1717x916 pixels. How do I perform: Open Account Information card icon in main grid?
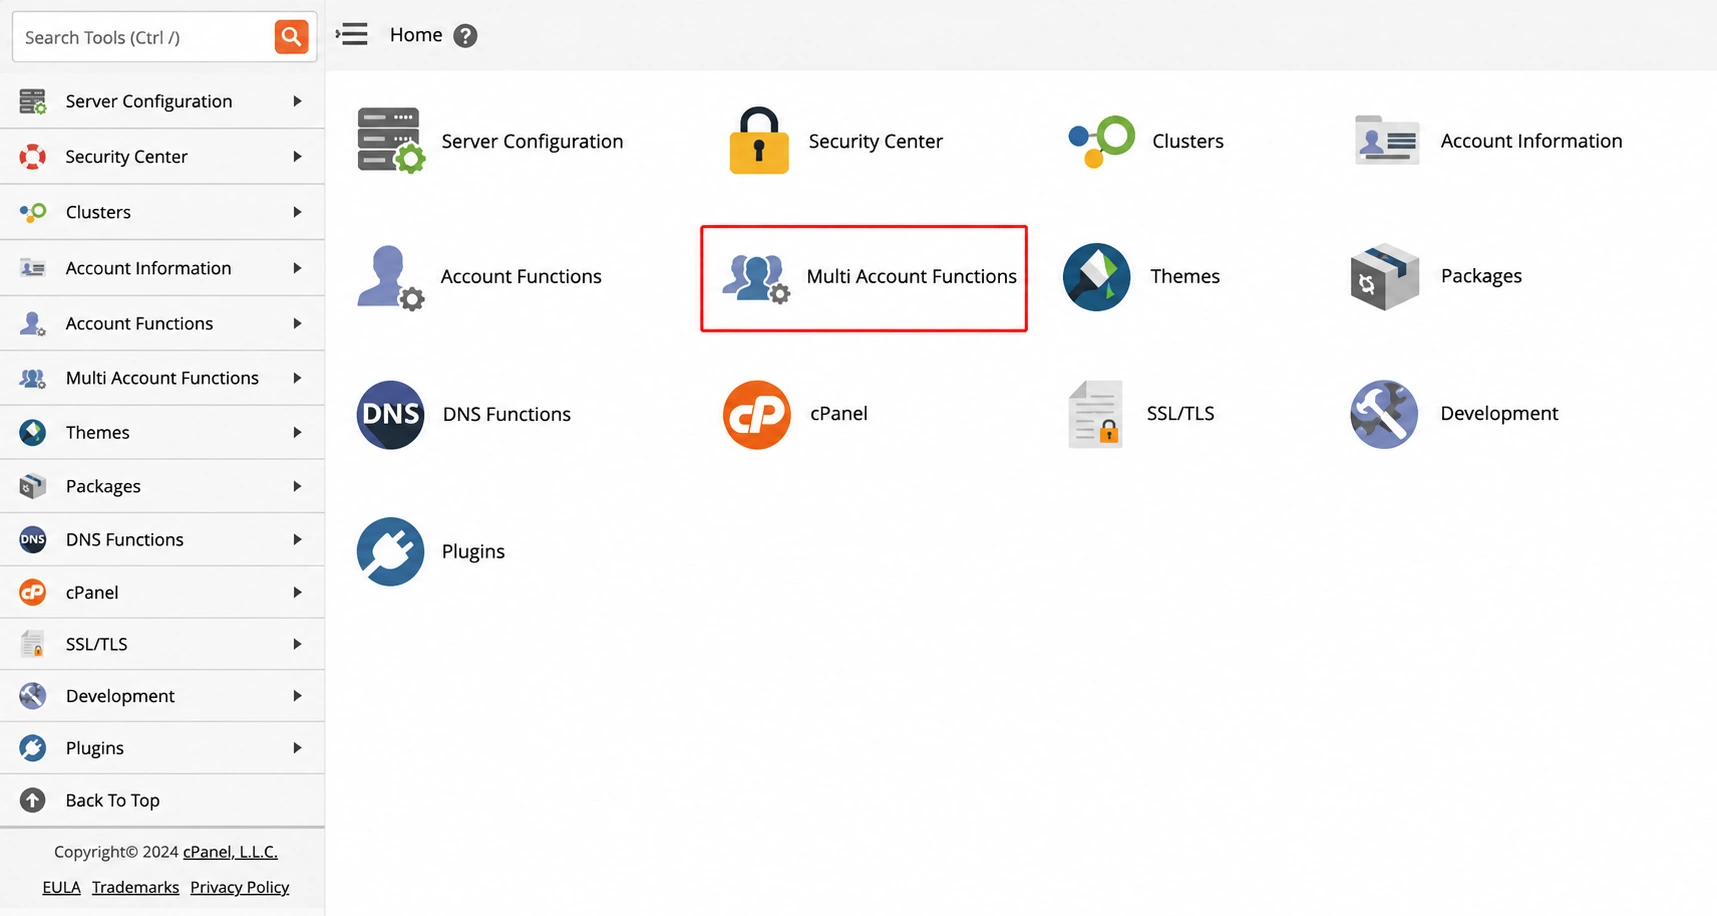click(1386, 141)
